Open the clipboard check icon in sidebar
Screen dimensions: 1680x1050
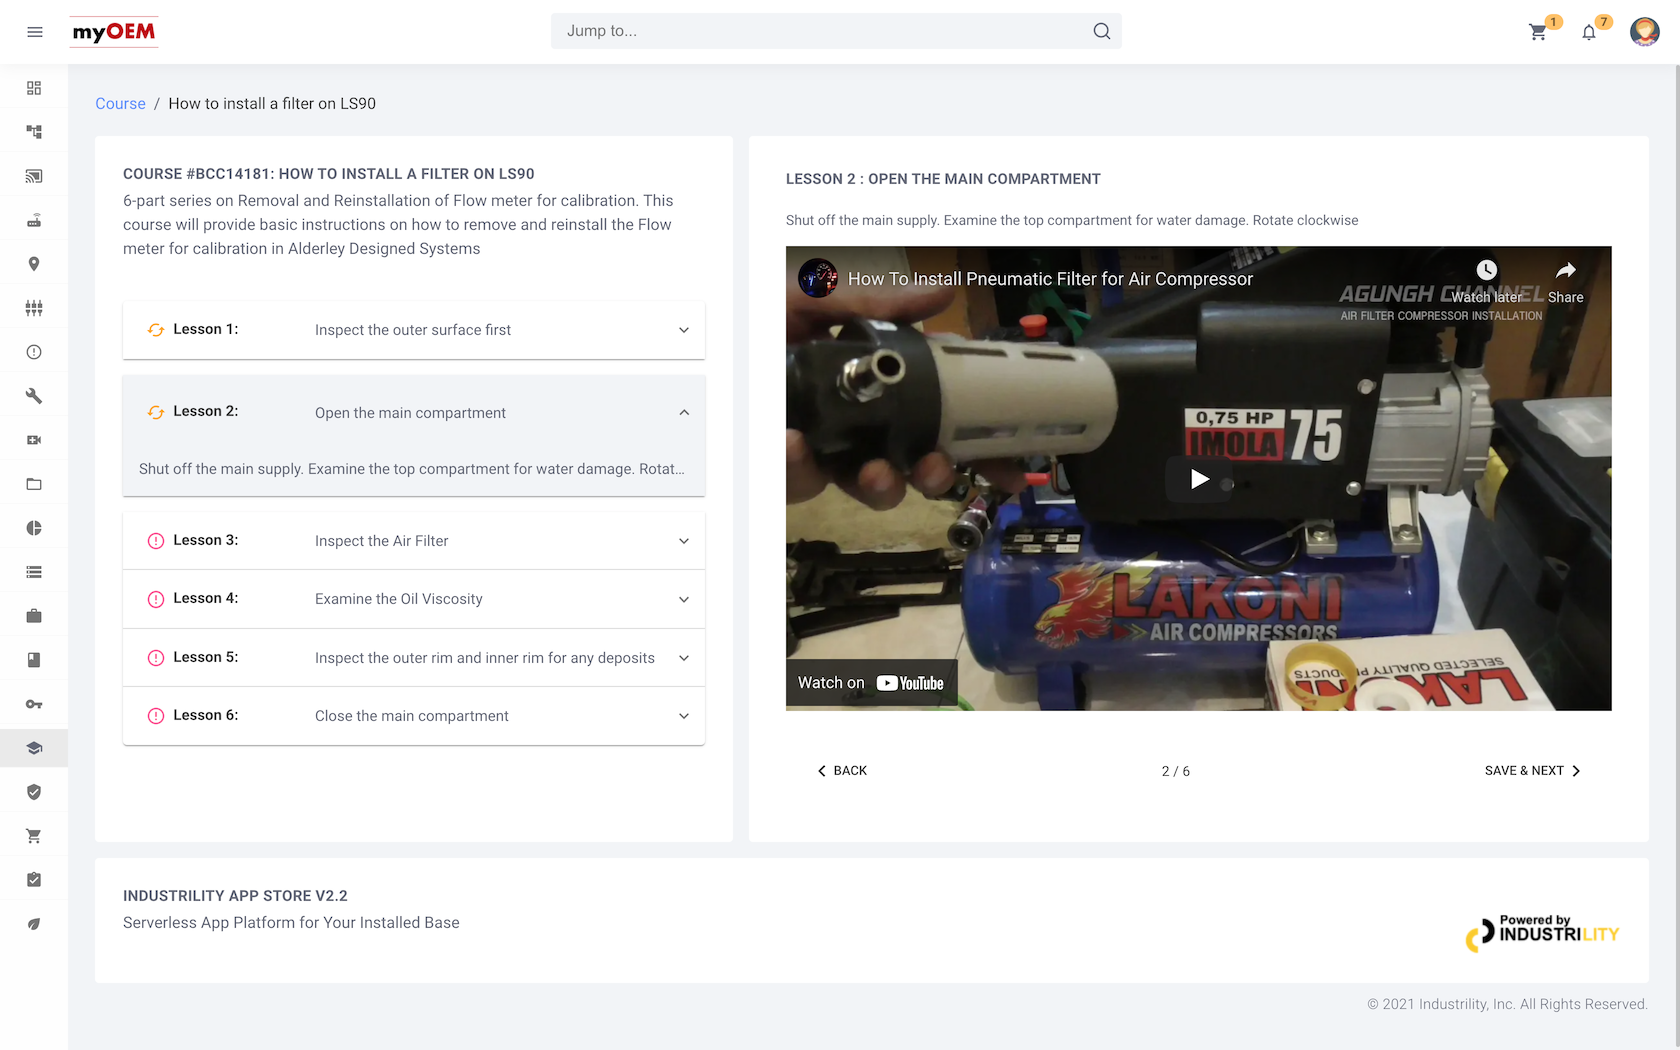coord(34,880)
